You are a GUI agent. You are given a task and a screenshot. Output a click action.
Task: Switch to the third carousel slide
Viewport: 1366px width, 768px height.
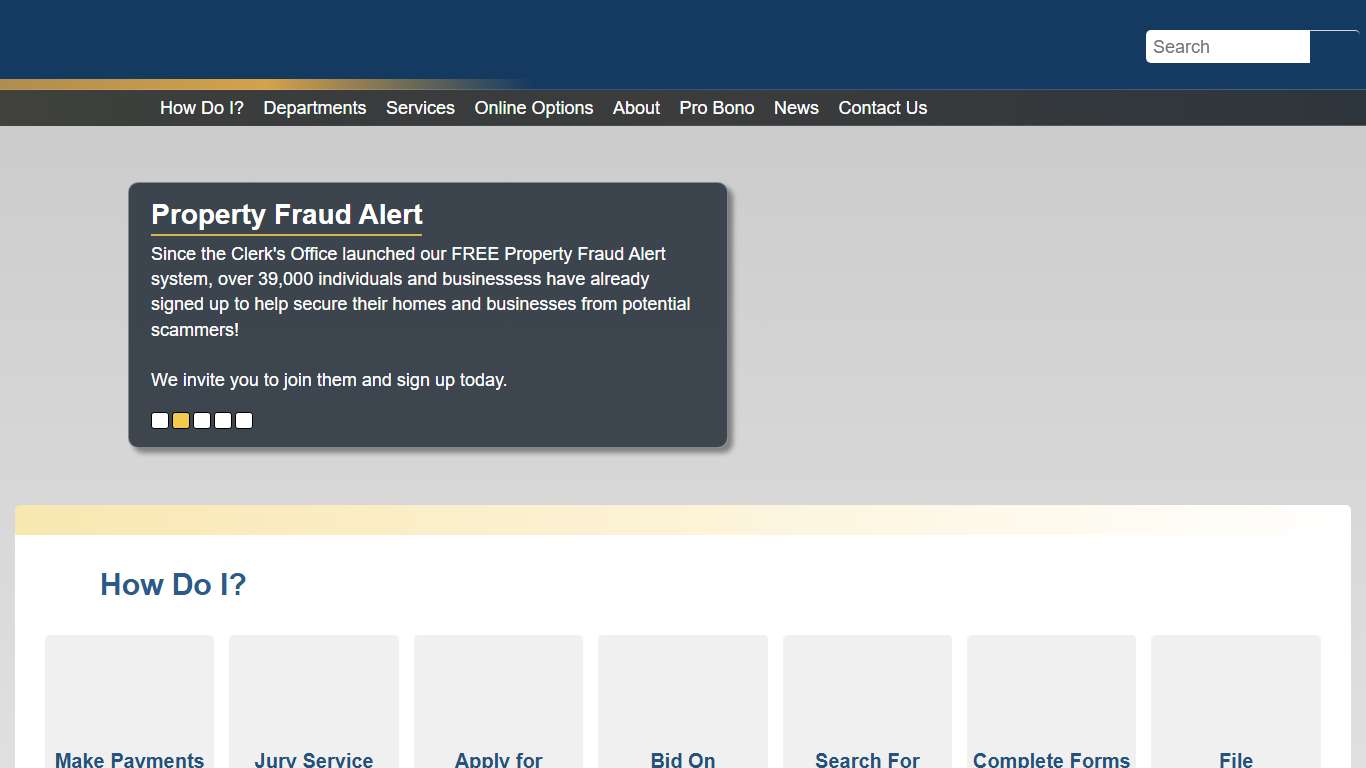pyautogui.click(x=202, y=421)
